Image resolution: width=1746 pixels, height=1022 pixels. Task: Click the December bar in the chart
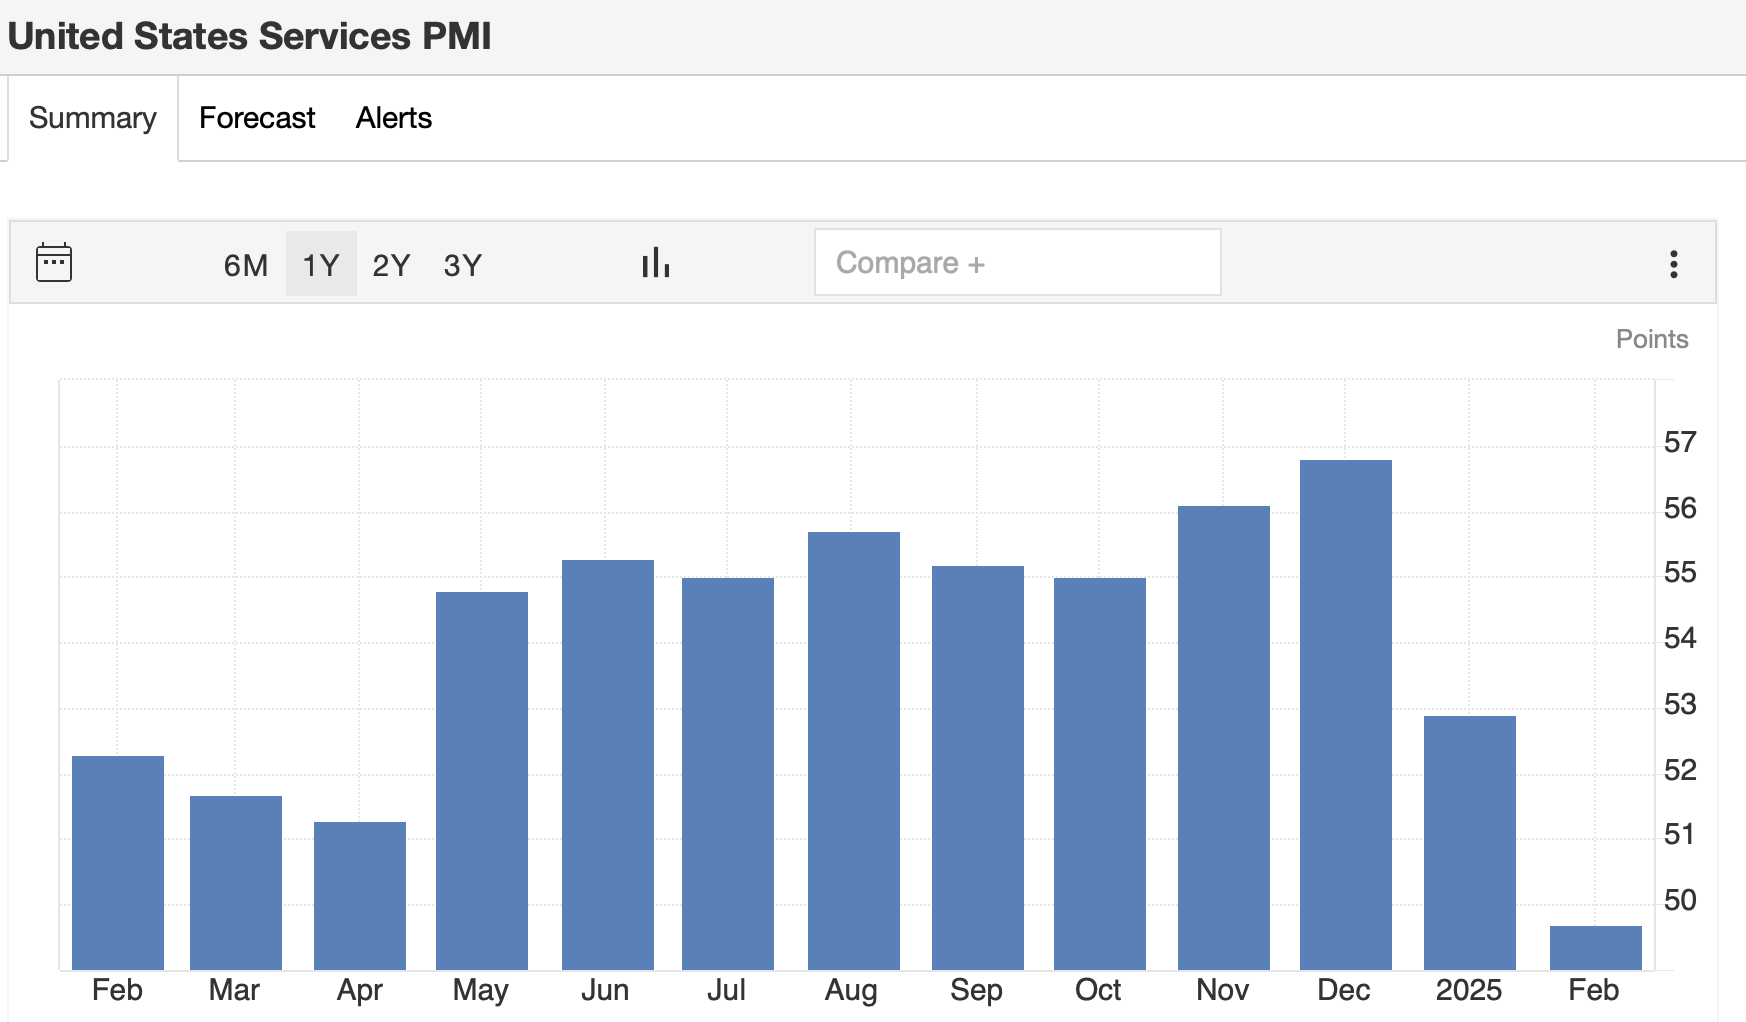pyautogui.click(x=1345, y=715)
